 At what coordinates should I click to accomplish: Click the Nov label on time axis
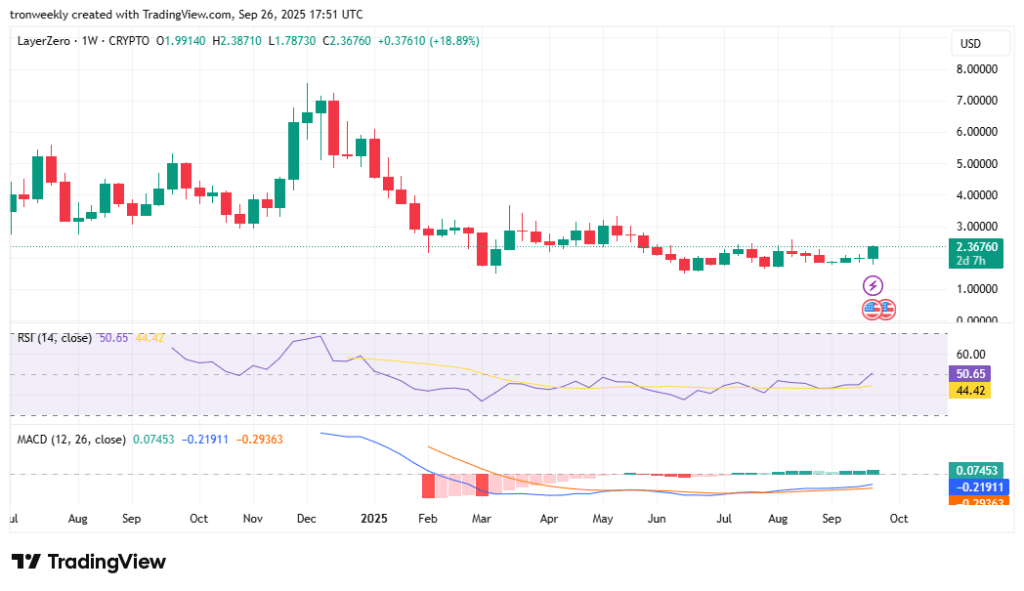click(x=253, y=519)
